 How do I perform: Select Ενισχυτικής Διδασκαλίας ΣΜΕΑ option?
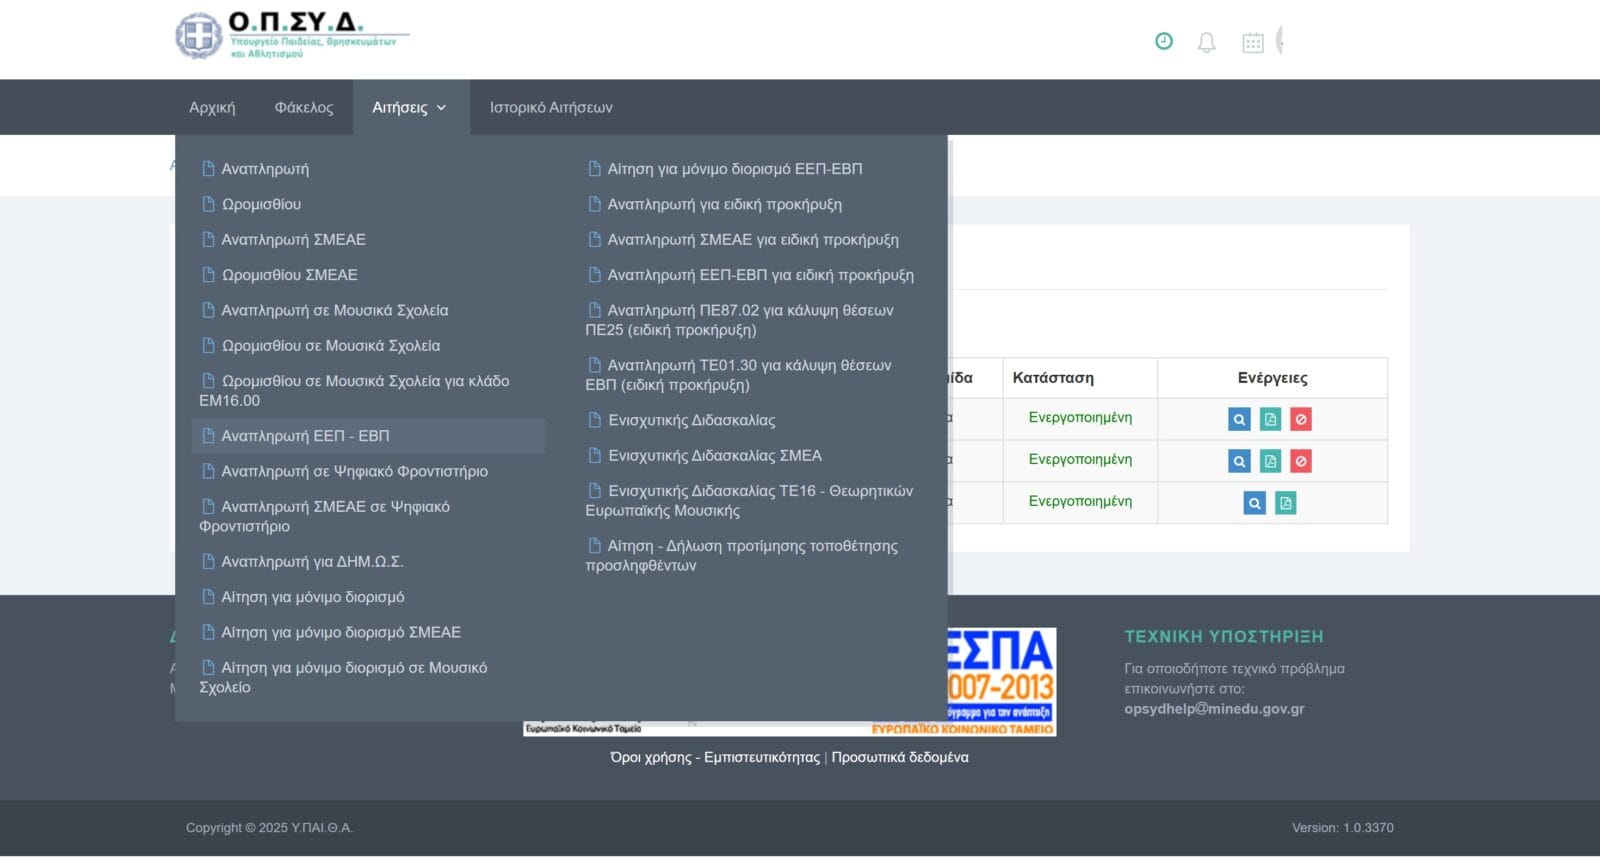[x=714, y=456]
